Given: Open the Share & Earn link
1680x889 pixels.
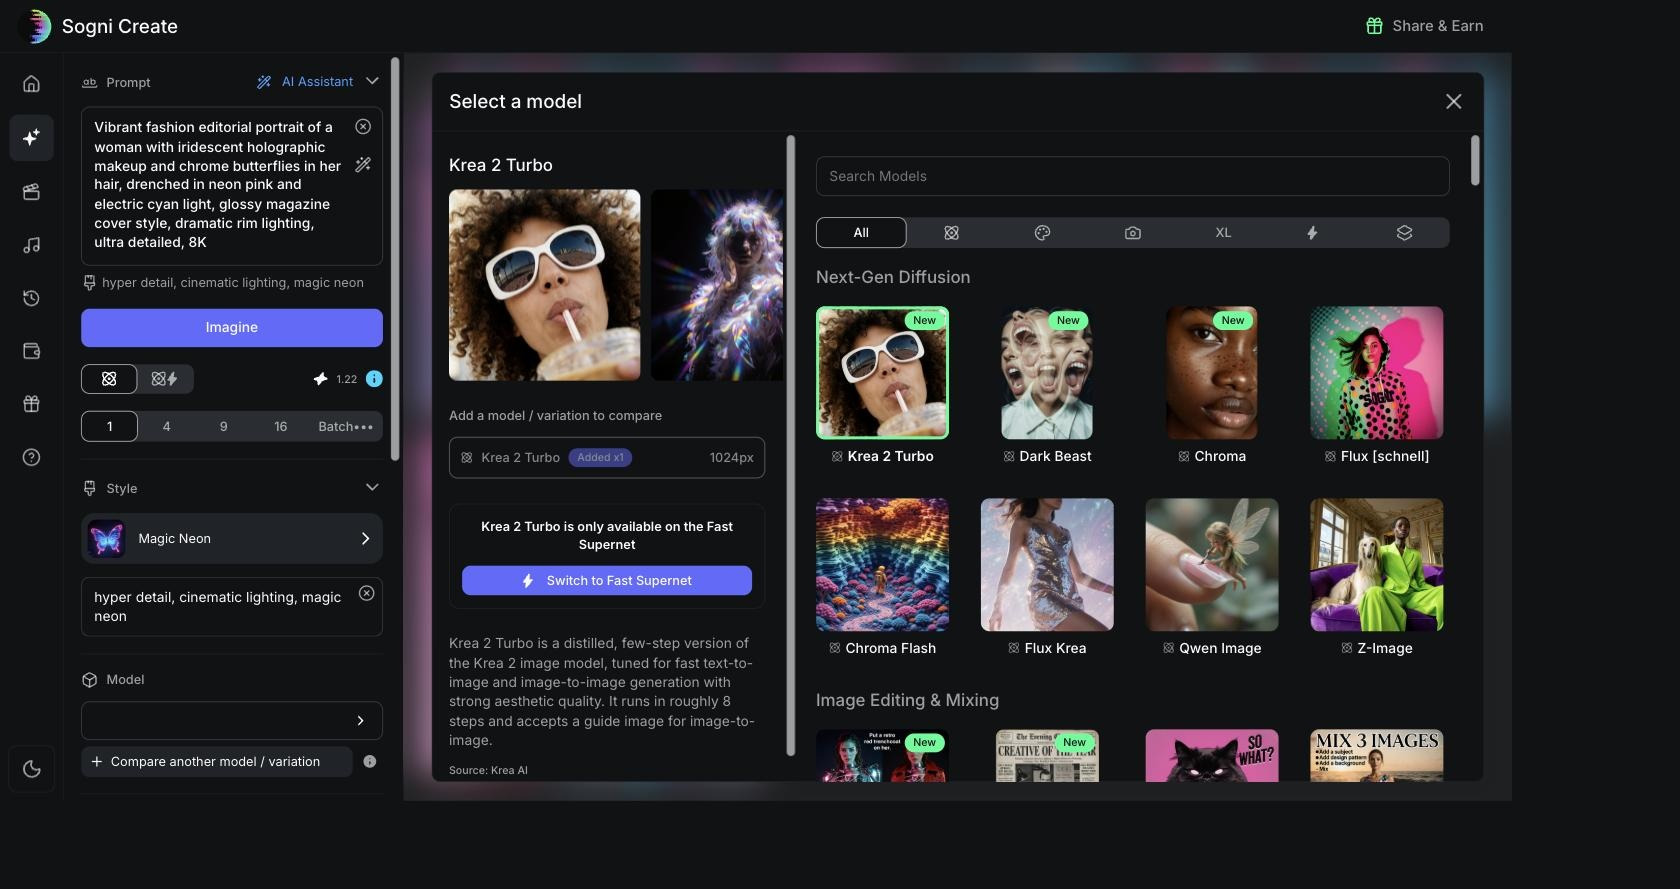Looking at the screenshot, I should tap(1425, 26).
